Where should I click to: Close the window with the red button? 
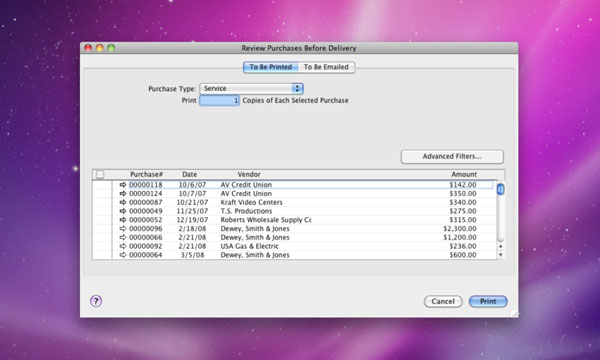pyautogui.click(x=88, y=48)
